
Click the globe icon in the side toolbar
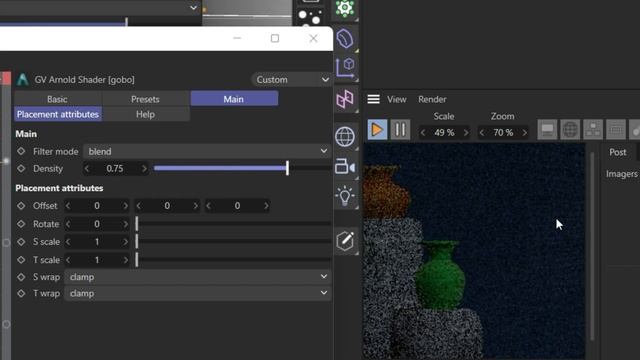(345, 136)
